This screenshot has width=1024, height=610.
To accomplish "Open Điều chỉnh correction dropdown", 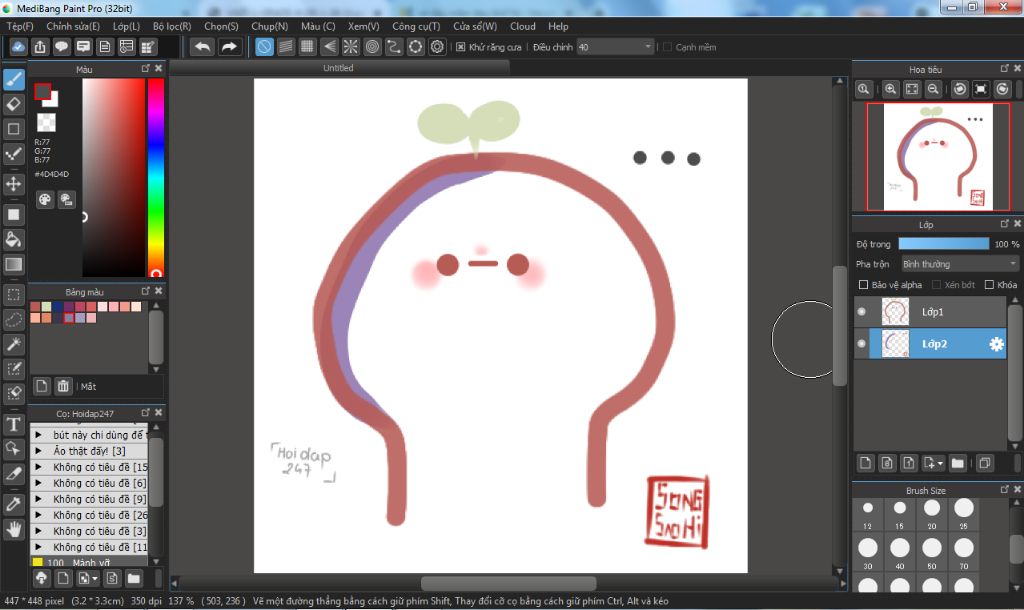I will (615, 47).
